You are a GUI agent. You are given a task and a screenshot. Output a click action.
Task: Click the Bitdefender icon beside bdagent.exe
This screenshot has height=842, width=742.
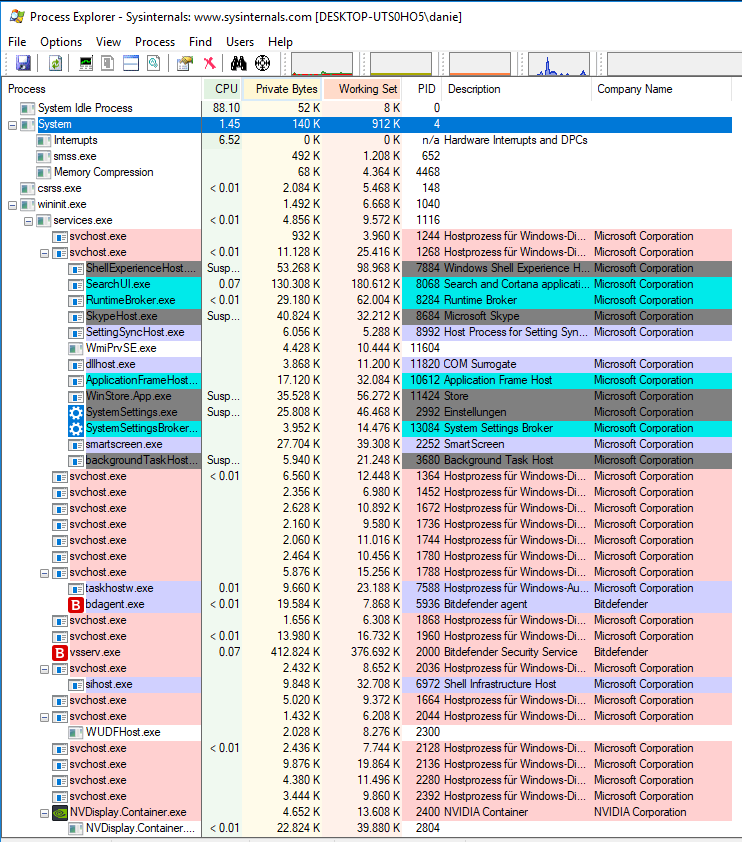76,605
